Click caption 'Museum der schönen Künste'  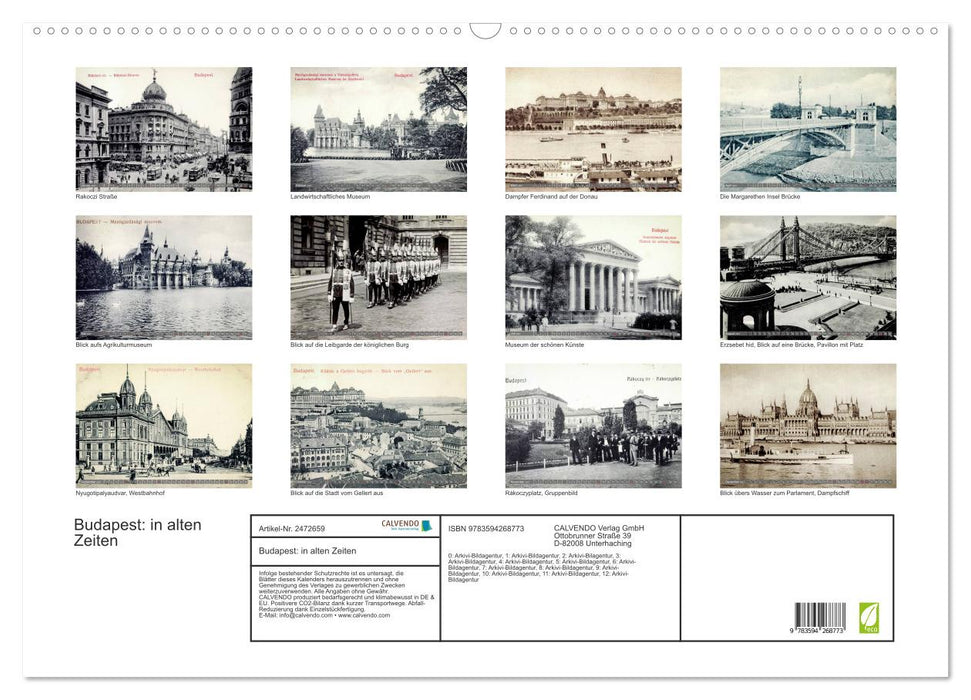(x=544, y=344)
